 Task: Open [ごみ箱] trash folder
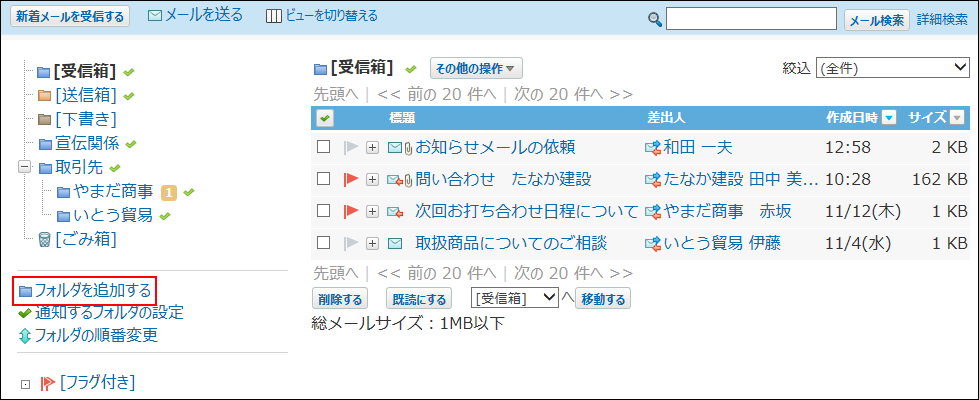pos(86,239)
